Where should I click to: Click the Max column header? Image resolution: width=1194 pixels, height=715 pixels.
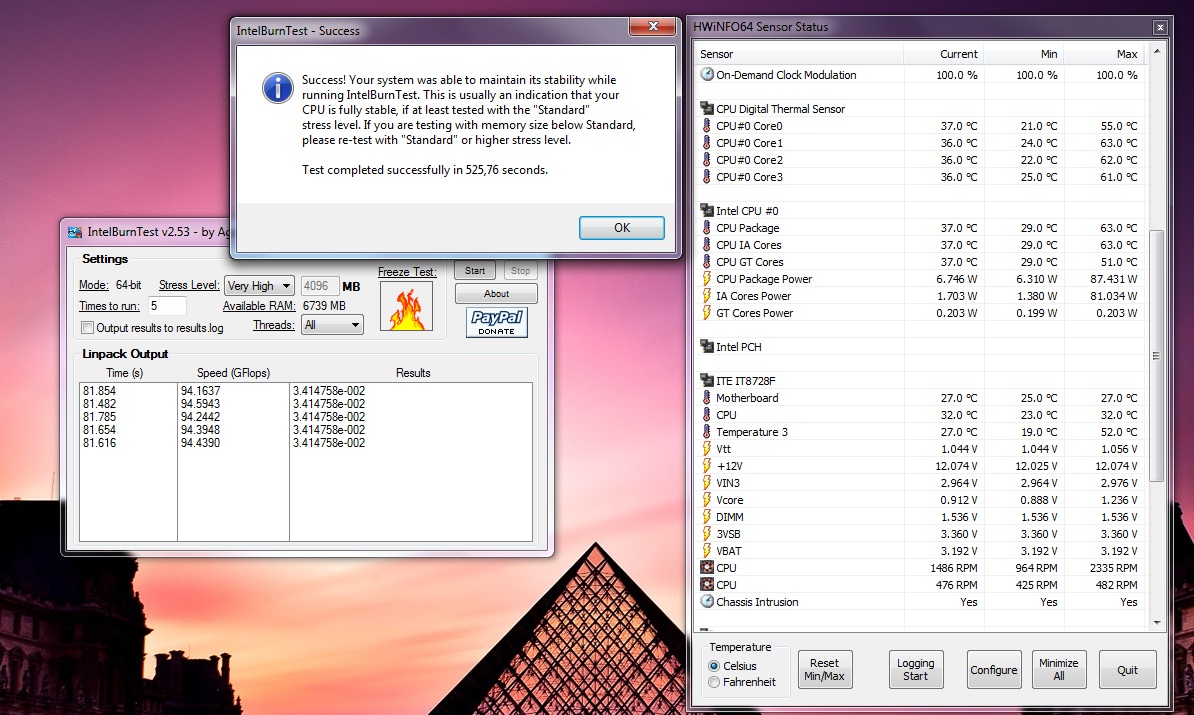1104,54
